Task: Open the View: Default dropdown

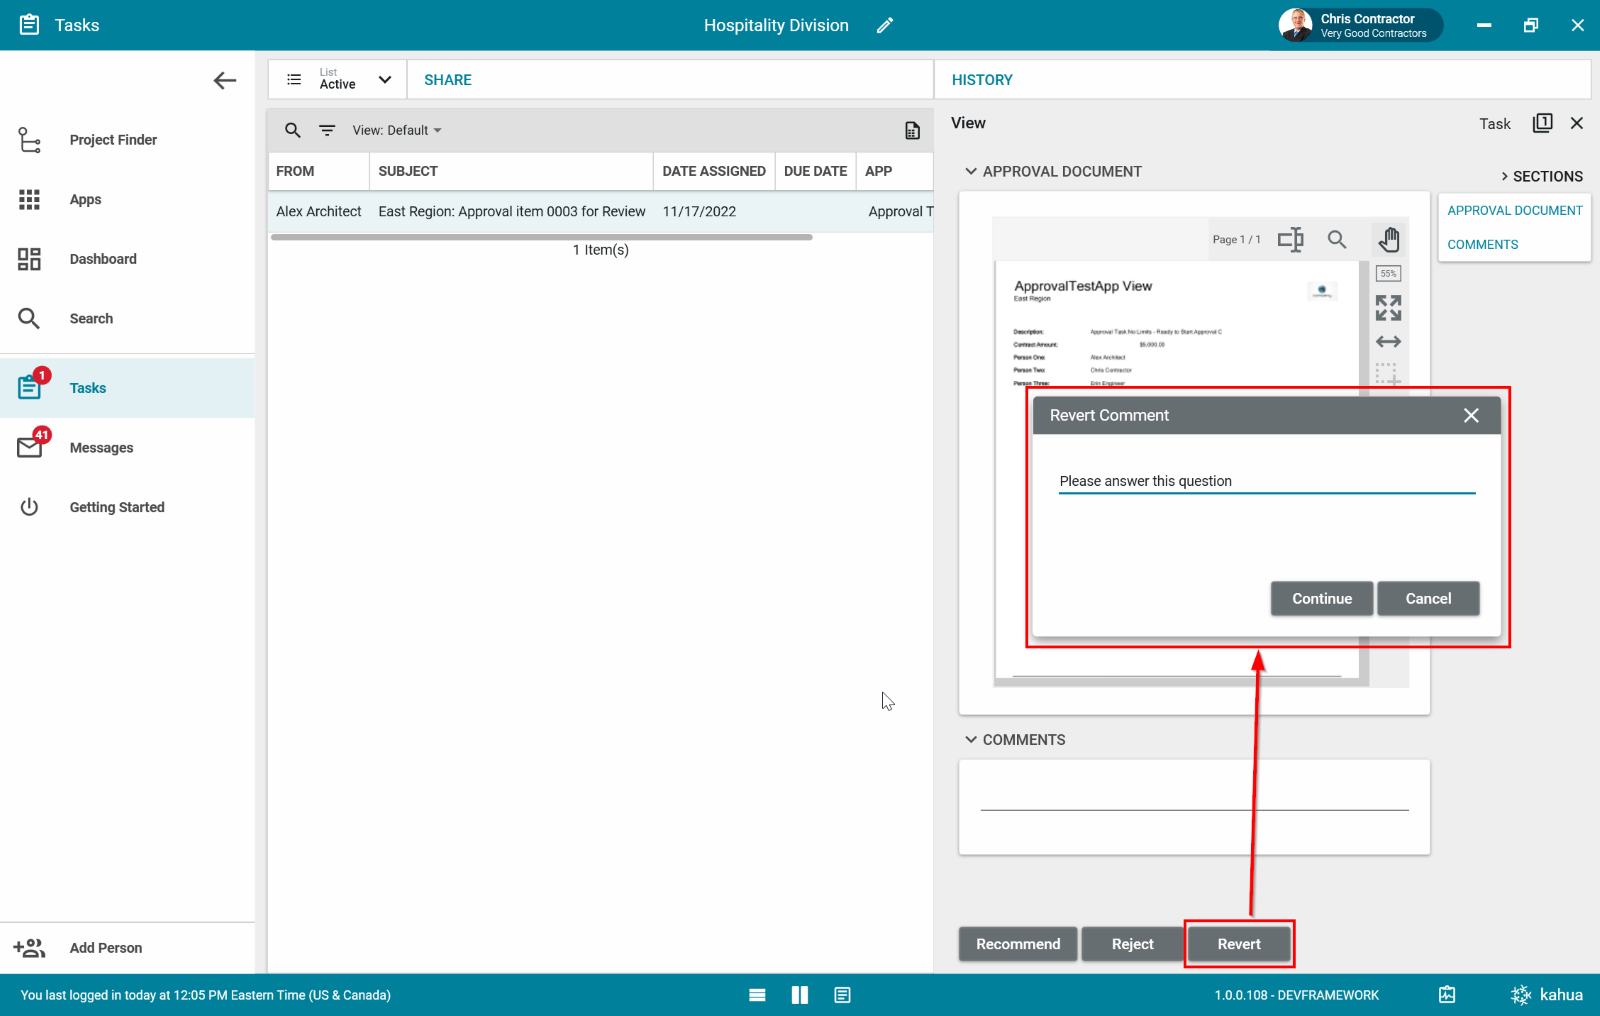Action: pyautogui.click(x=397, y=131)
